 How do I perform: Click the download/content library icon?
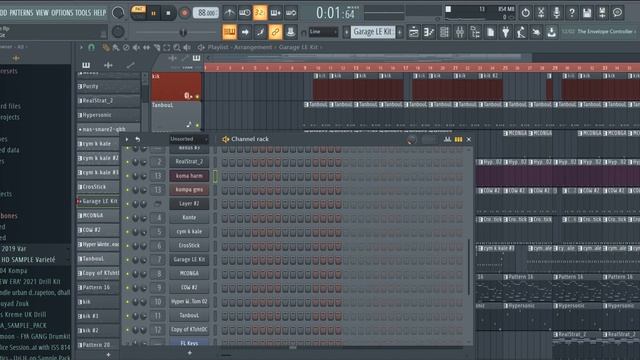(x=551, y=32)
